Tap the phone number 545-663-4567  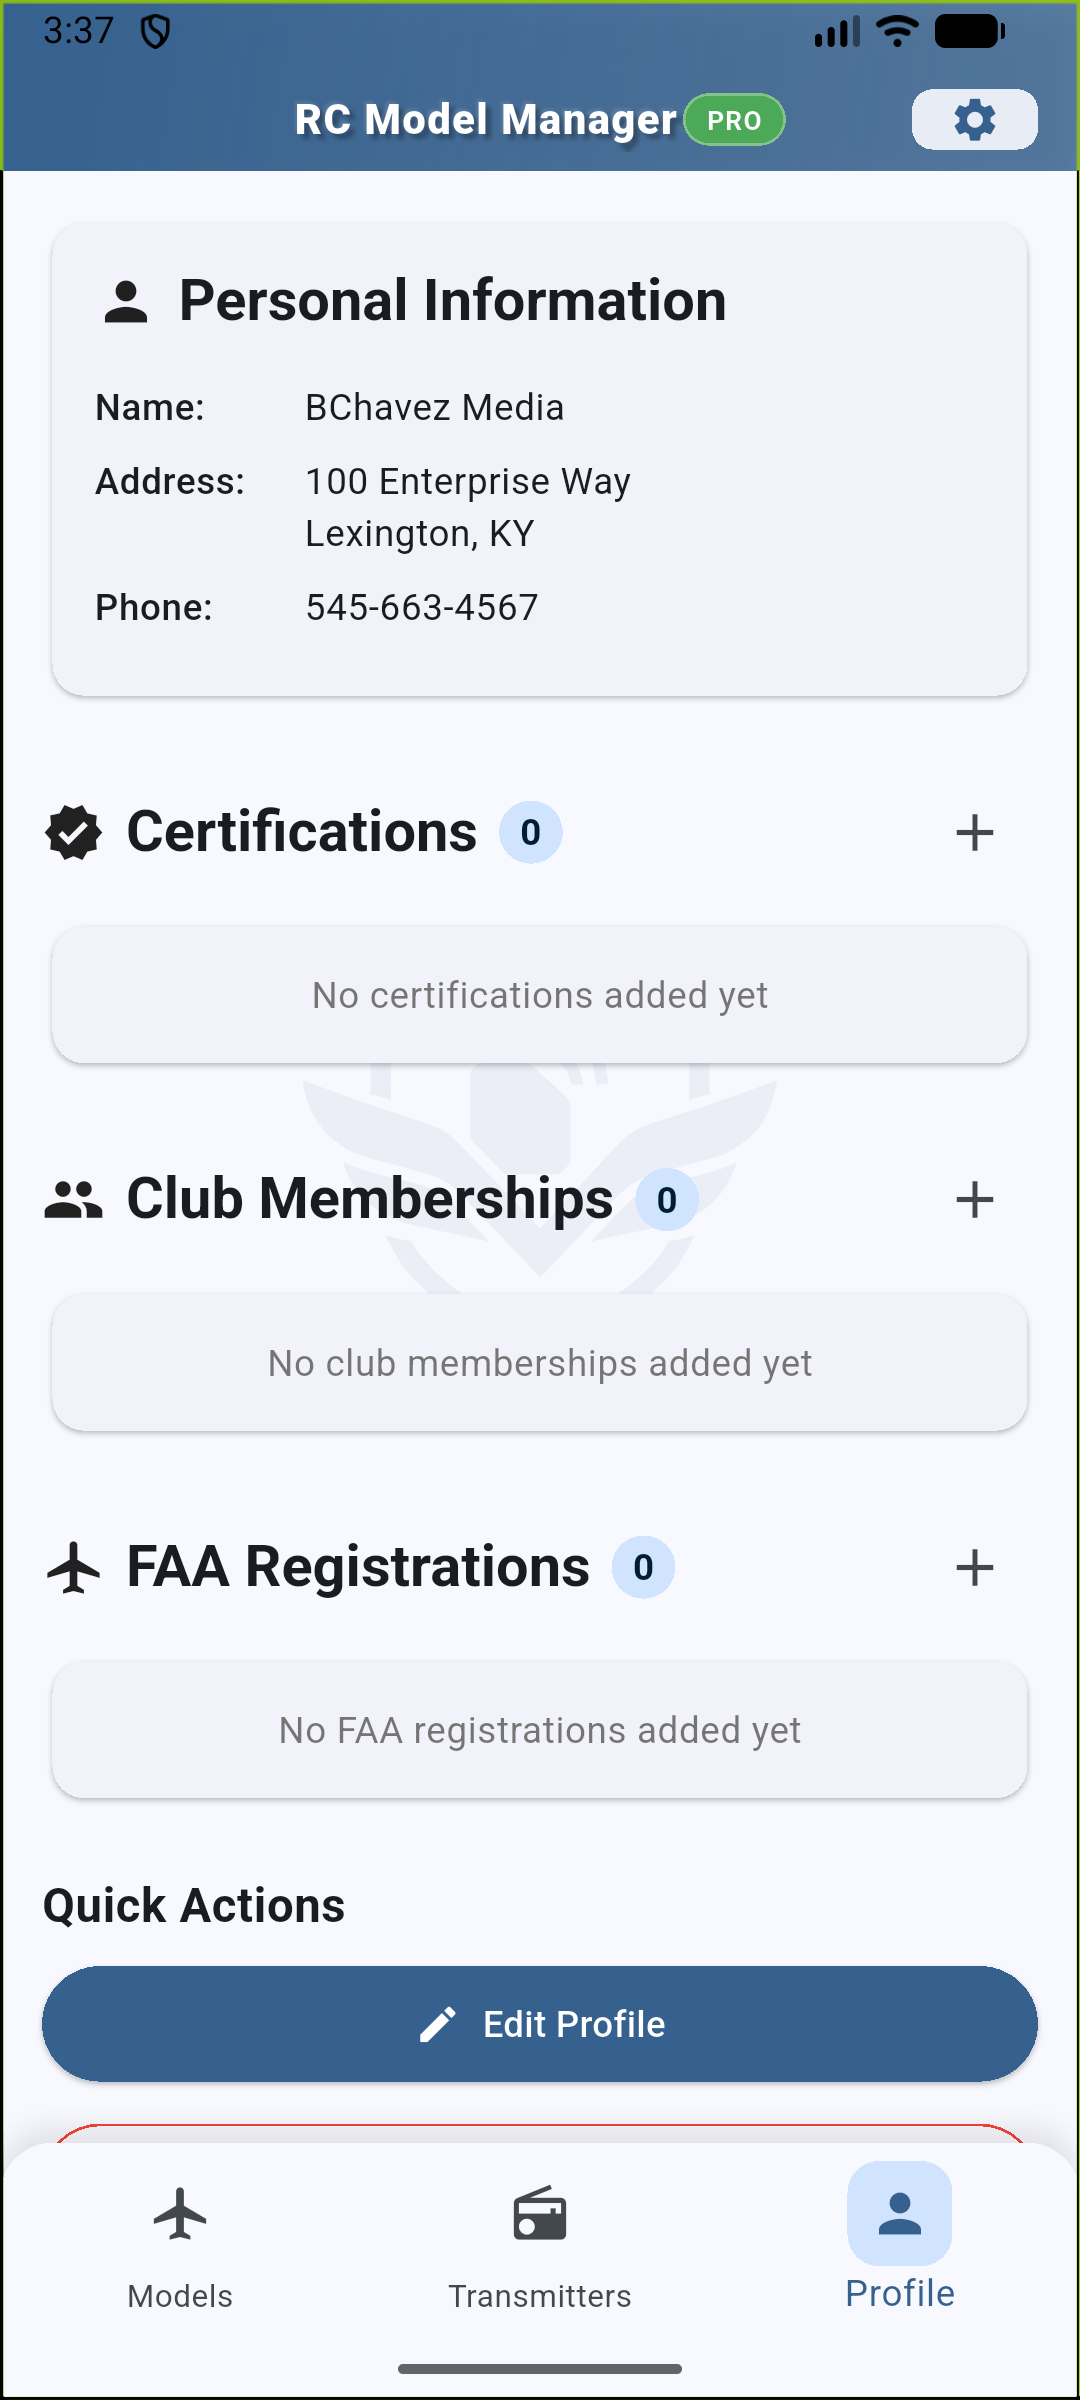(x=422, y=607)
